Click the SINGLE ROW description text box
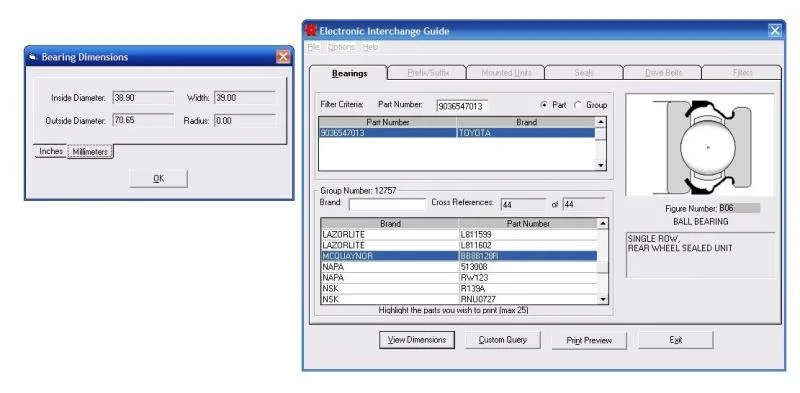 pyautogui.click(x=700, y=255)
